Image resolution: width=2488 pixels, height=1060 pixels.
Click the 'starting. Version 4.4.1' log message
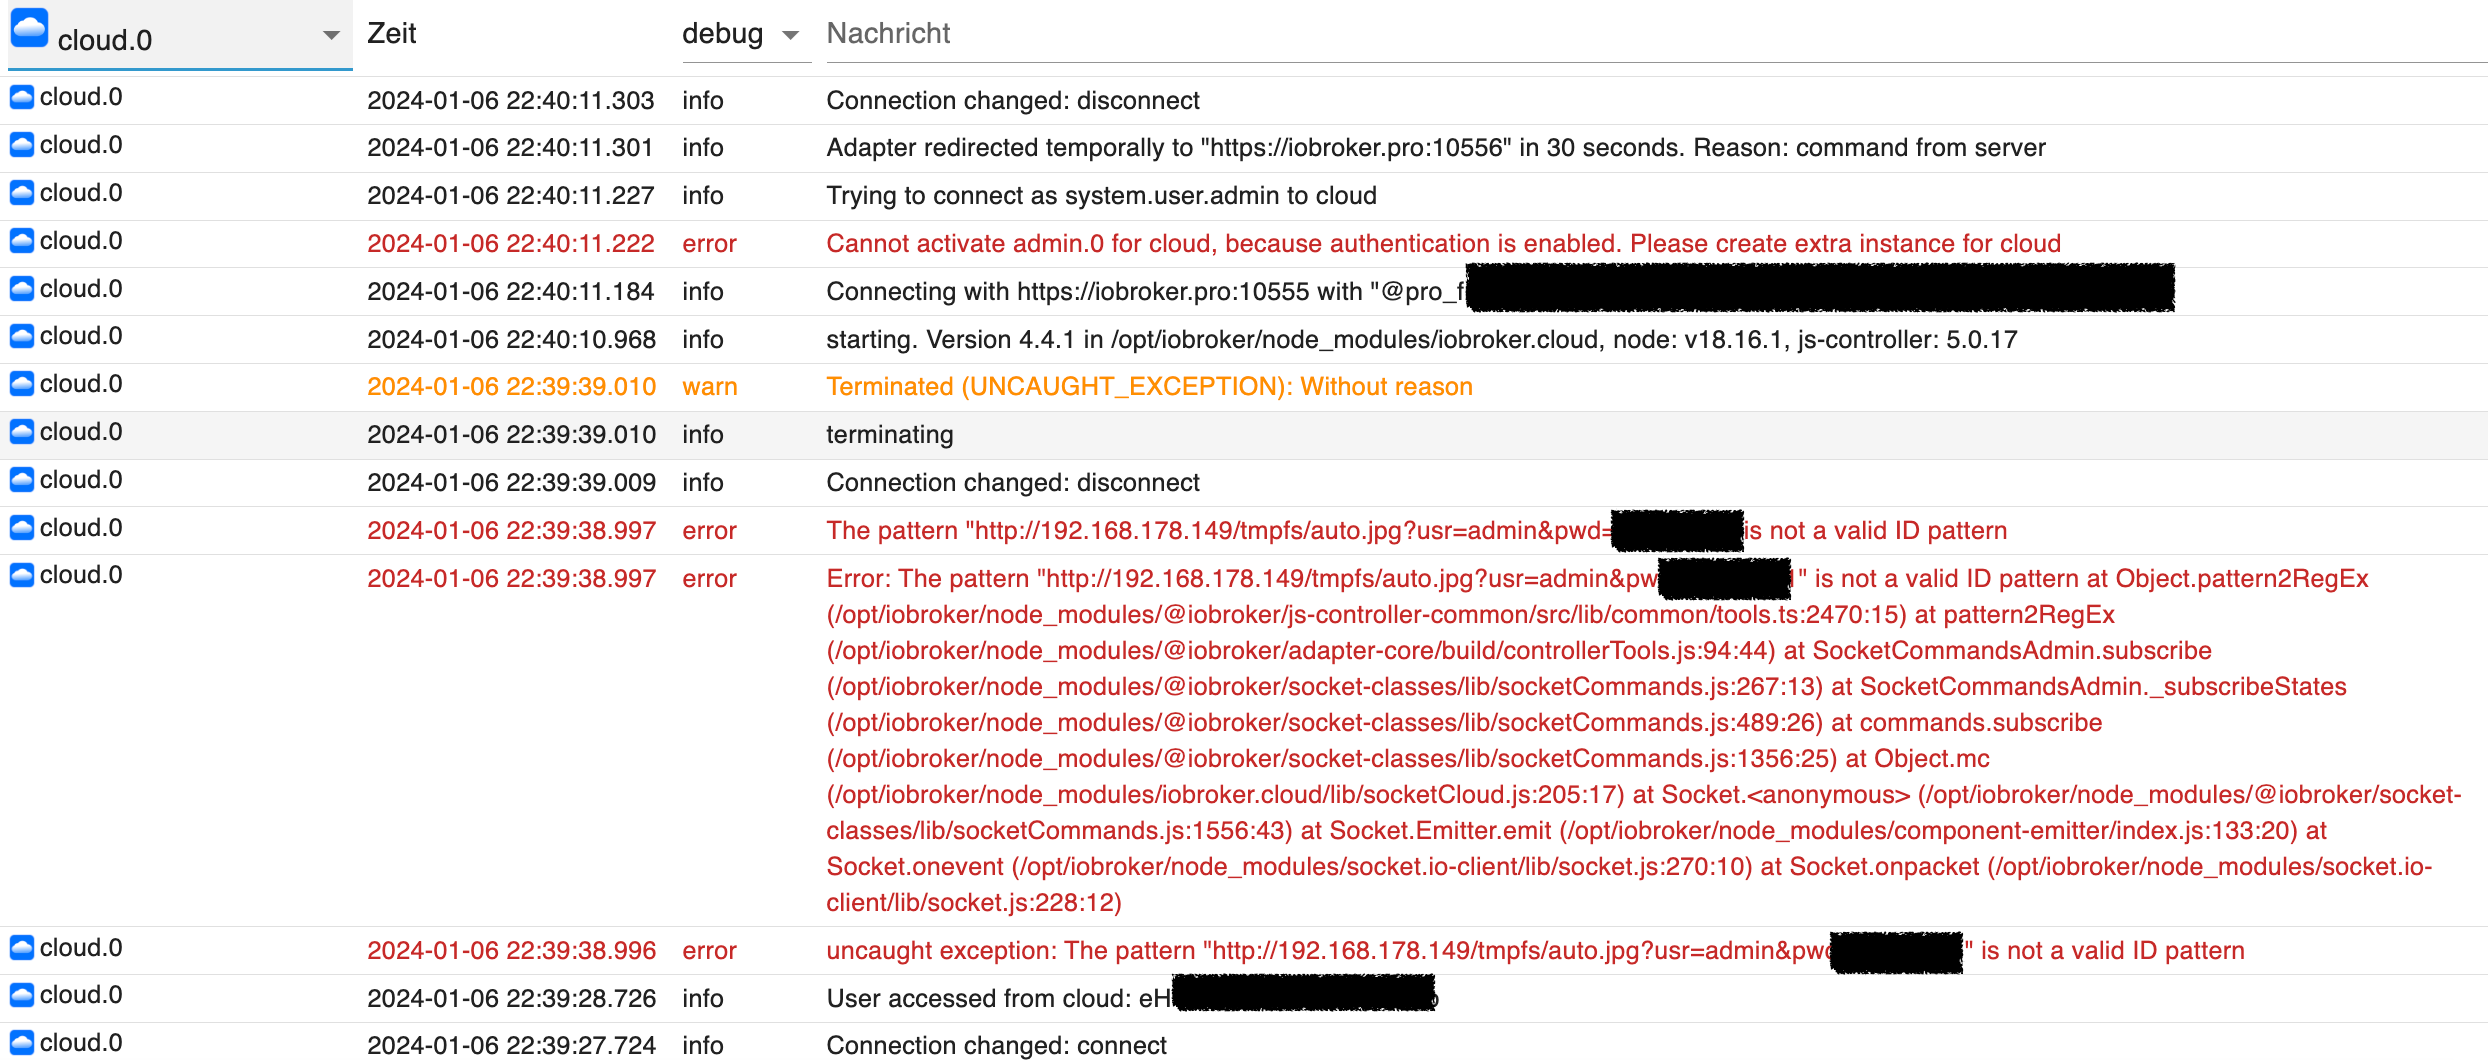click(x=1421, y=340)
